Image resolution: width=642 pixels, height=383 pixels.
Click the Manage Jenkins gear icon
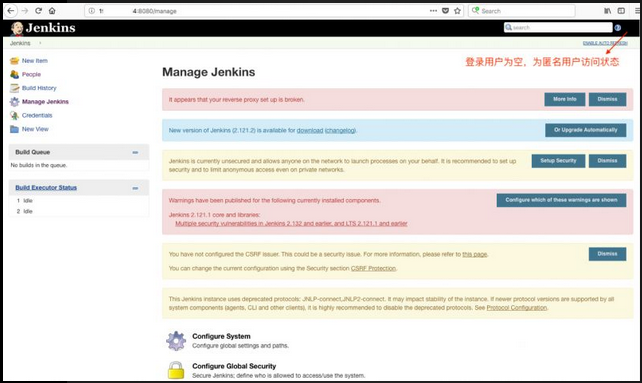(x=14, y=102)
